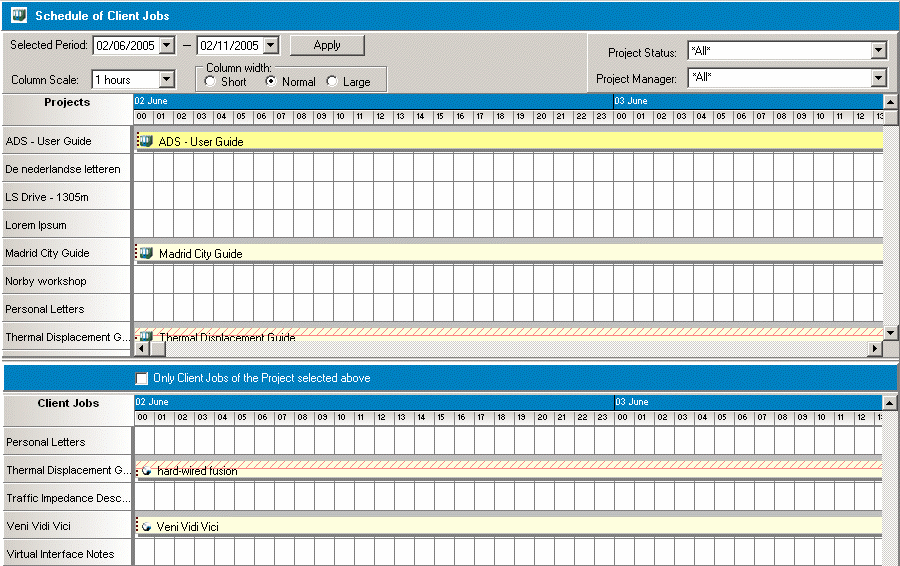Click the end date field 02/11/2005
Image resolution: width=900 pixels, height=566 pixels.
tap(230, 45)
